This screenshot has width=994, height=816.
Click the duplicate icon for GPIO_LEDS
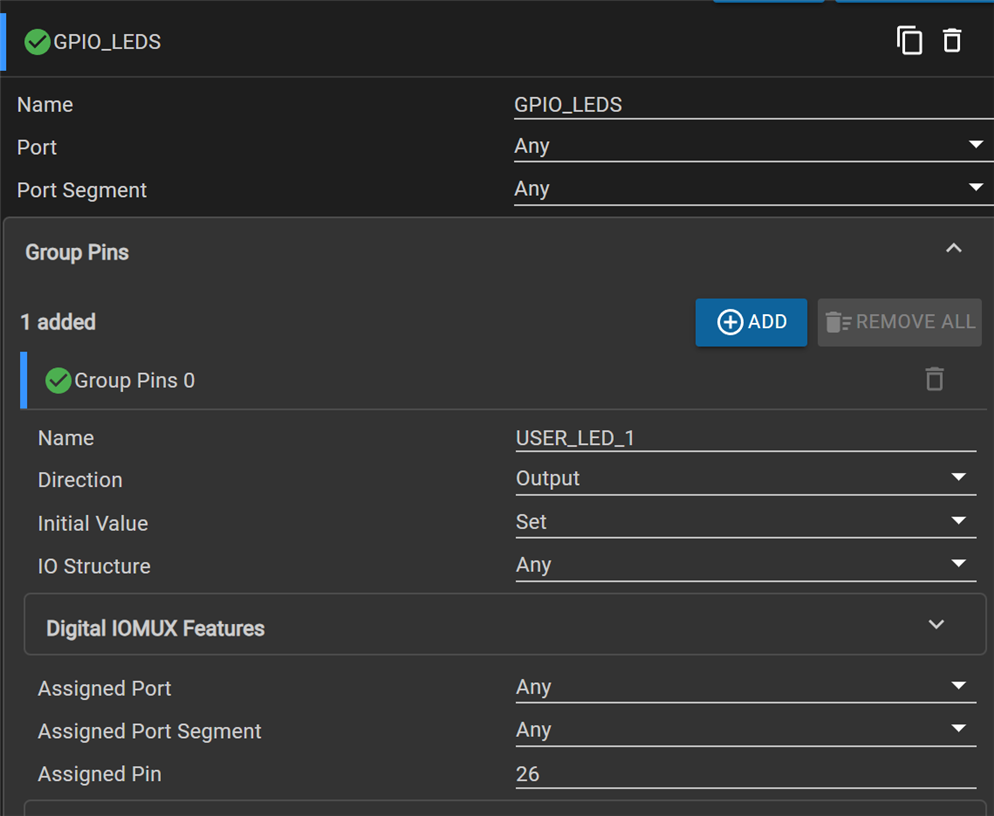pos(909,41)
